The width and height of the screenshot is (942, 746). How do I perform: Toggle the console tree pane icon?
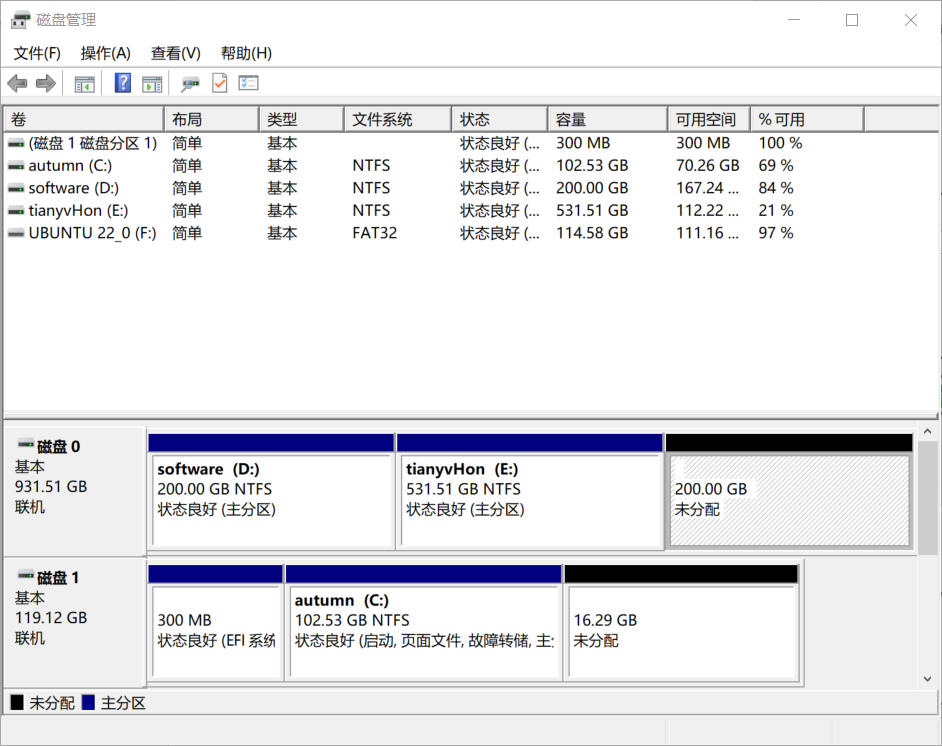(x=85, y=84)
